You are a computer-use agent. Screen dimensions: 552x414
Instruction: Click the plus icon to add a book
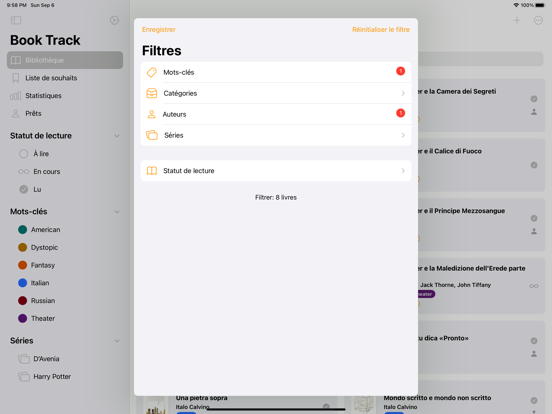517,20
